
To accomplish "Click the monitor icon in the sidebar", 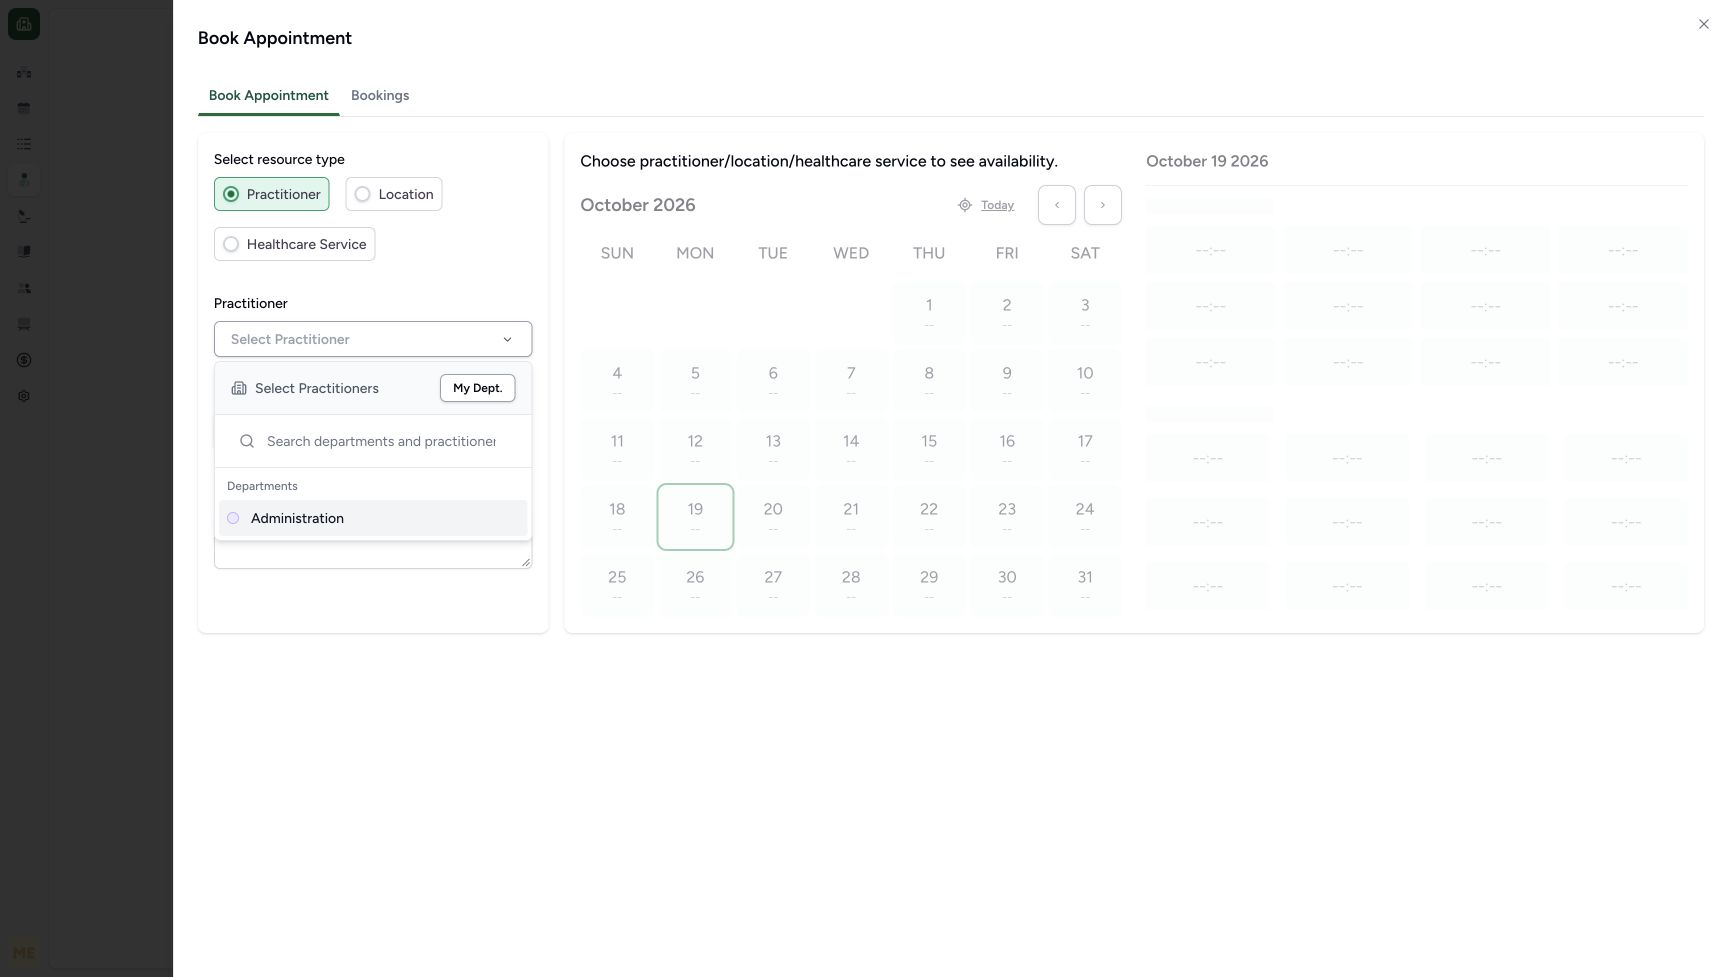I will point(24,324).
